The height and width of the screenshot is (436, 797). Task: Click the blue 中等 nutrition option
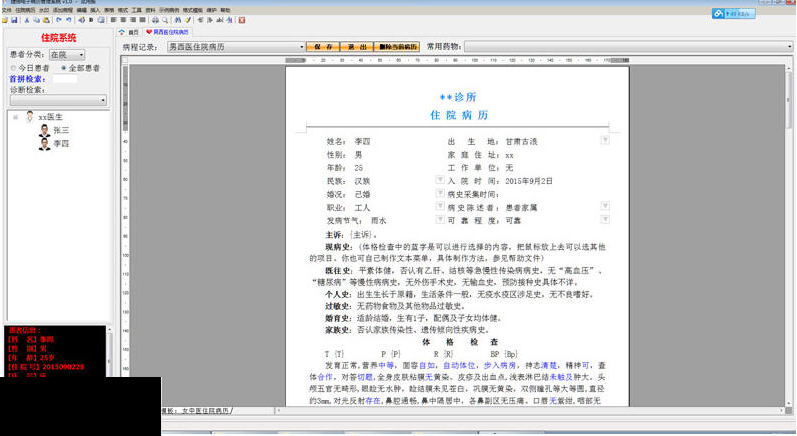(x=386, y=365)
